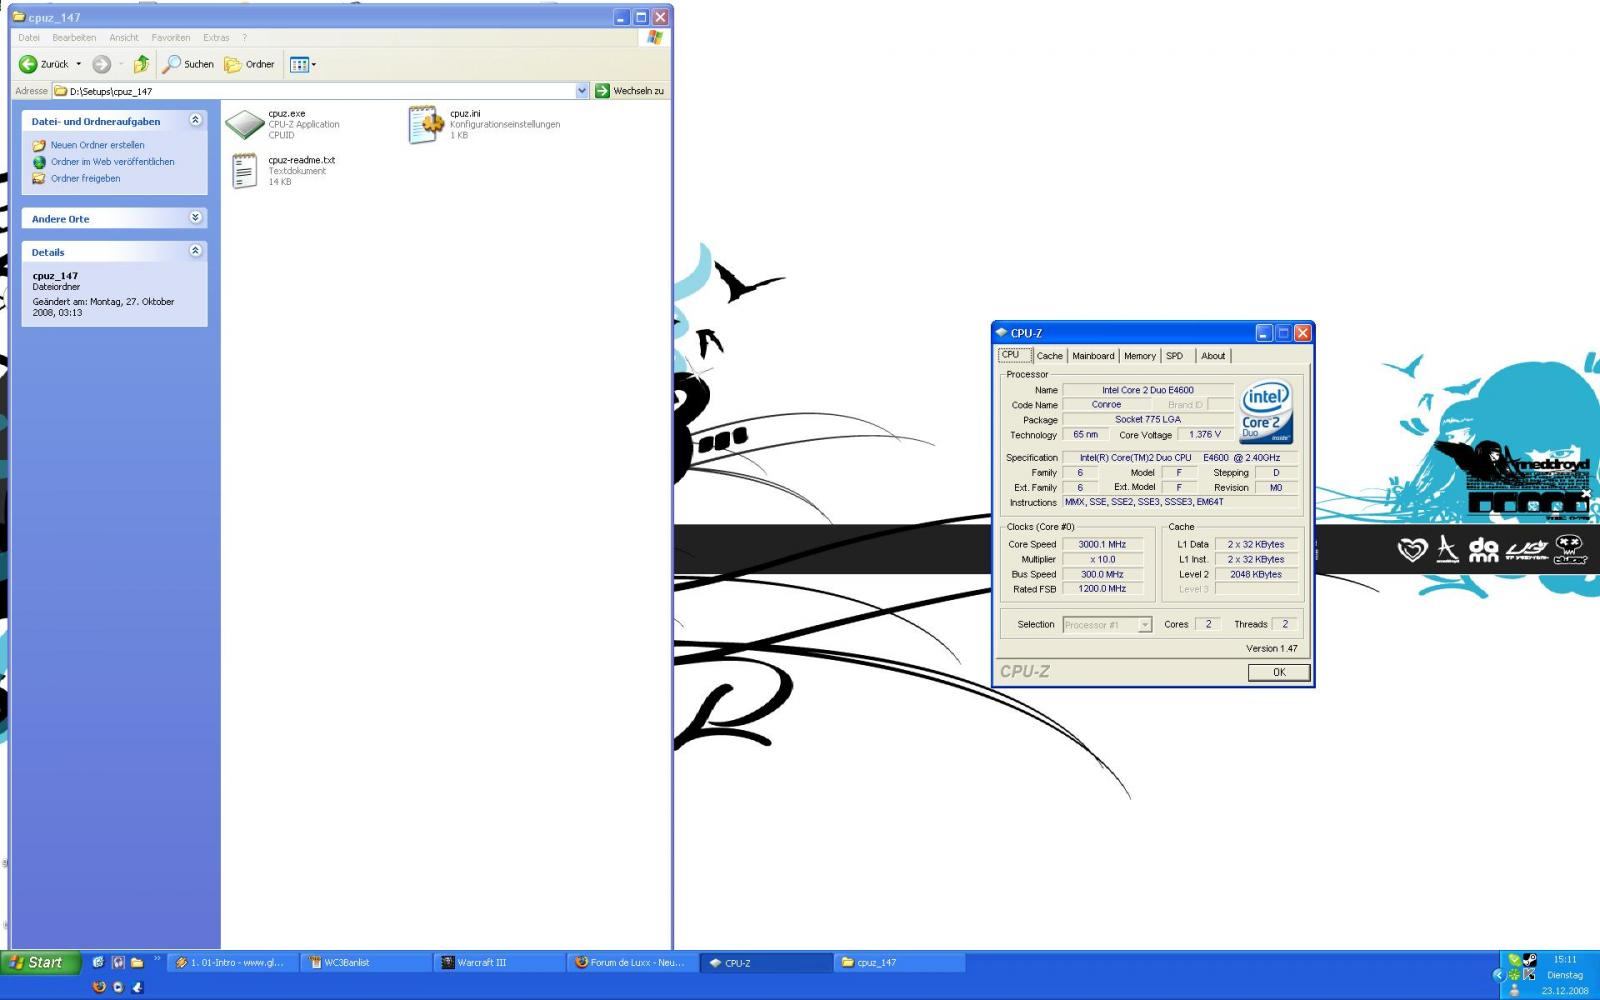Image resolution: width=1600 pixels, height=1000 pixels.
Task: Click 'Ordner im Web veröffentlichen' link
Action: (x=113, y=162)
